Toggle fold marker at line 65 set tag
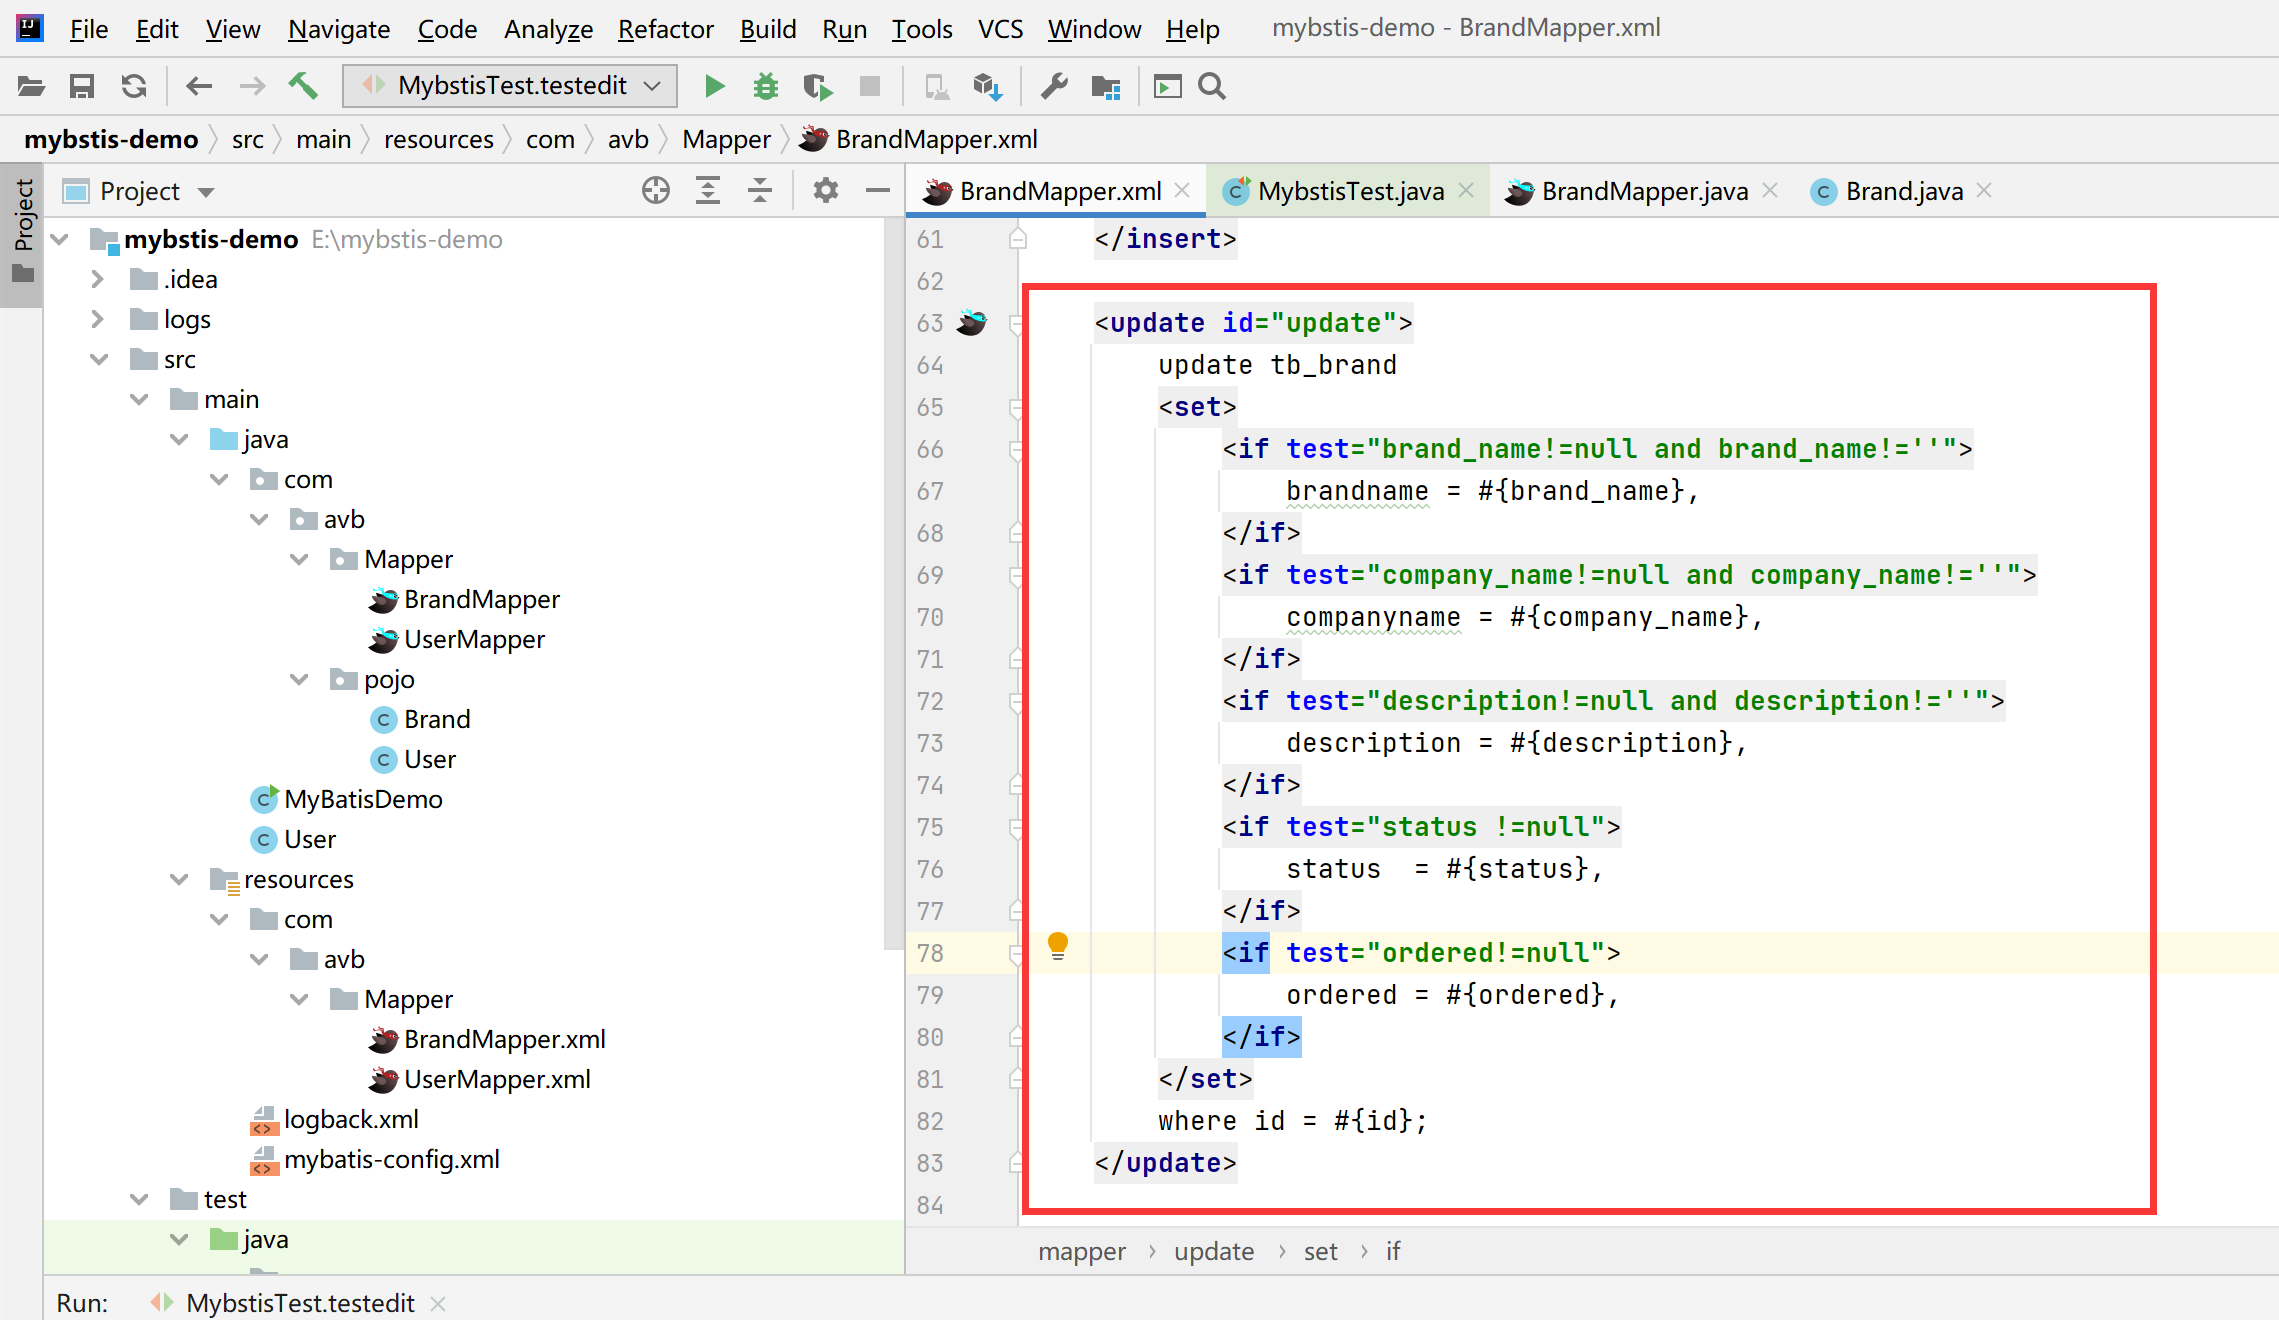Screen dimensions: 2279x1320 point(1016,407)
